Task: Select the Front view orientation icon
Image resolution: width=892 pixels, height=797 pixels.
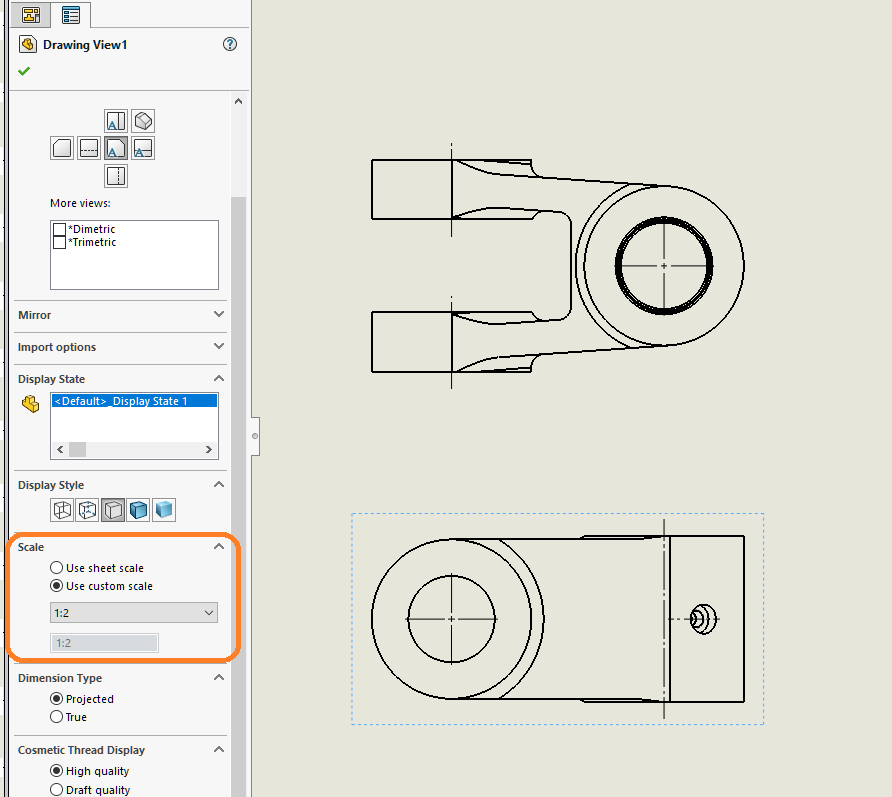Action: (116, 147)
